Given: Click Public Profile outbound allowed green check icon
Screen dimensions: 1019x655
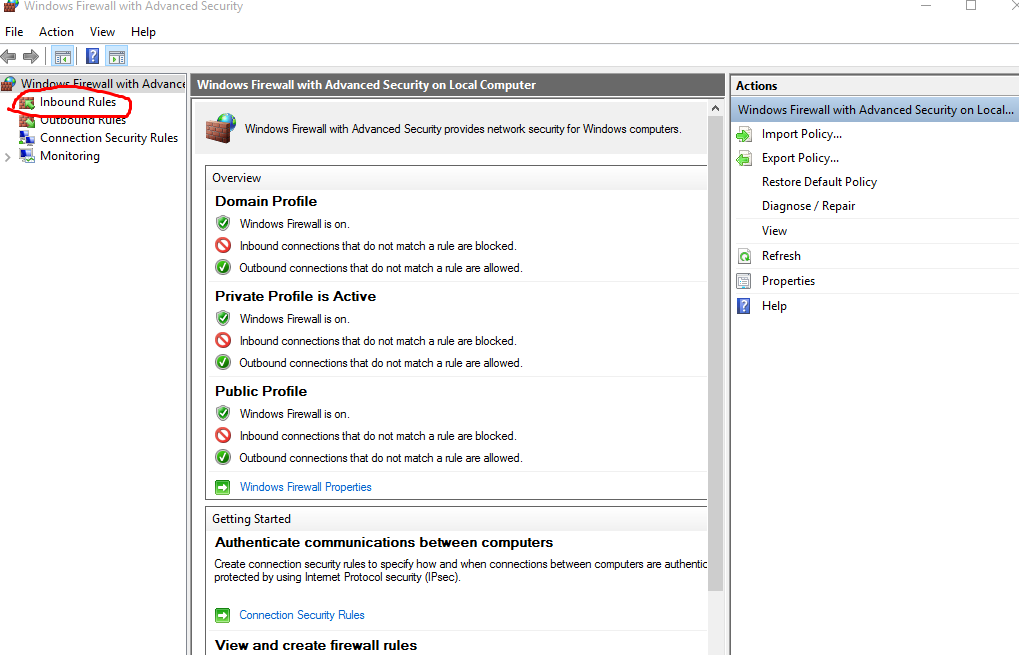Looking at the screenshot, I should tap(223, 457).
